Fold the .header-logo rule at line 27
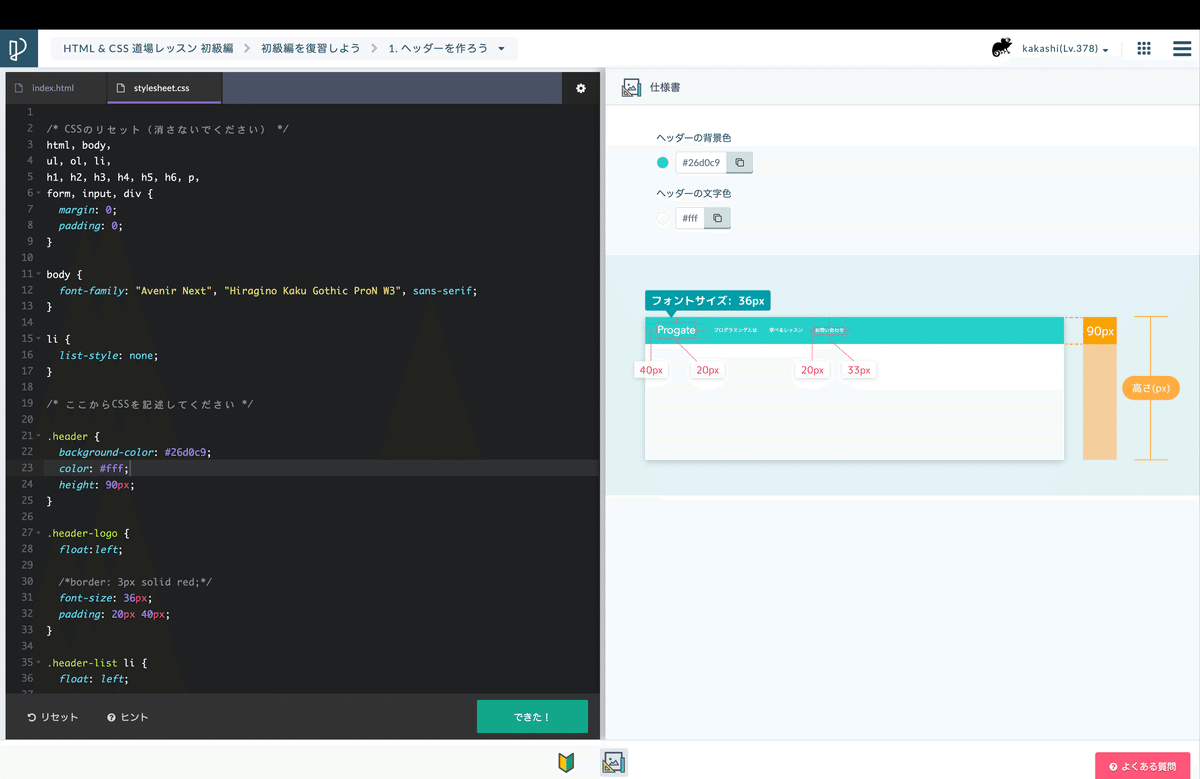1200x779 pixels. tap(38, 533)
